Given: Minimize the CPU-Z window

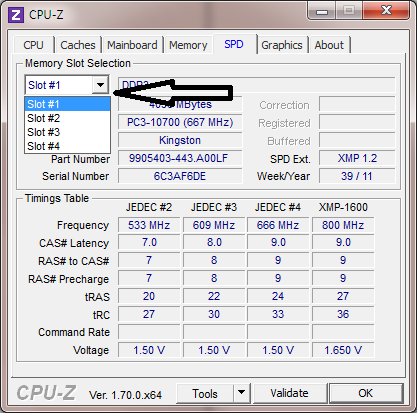Looking at the screenshot, I should pyautogui.click(x=322, y=12).
